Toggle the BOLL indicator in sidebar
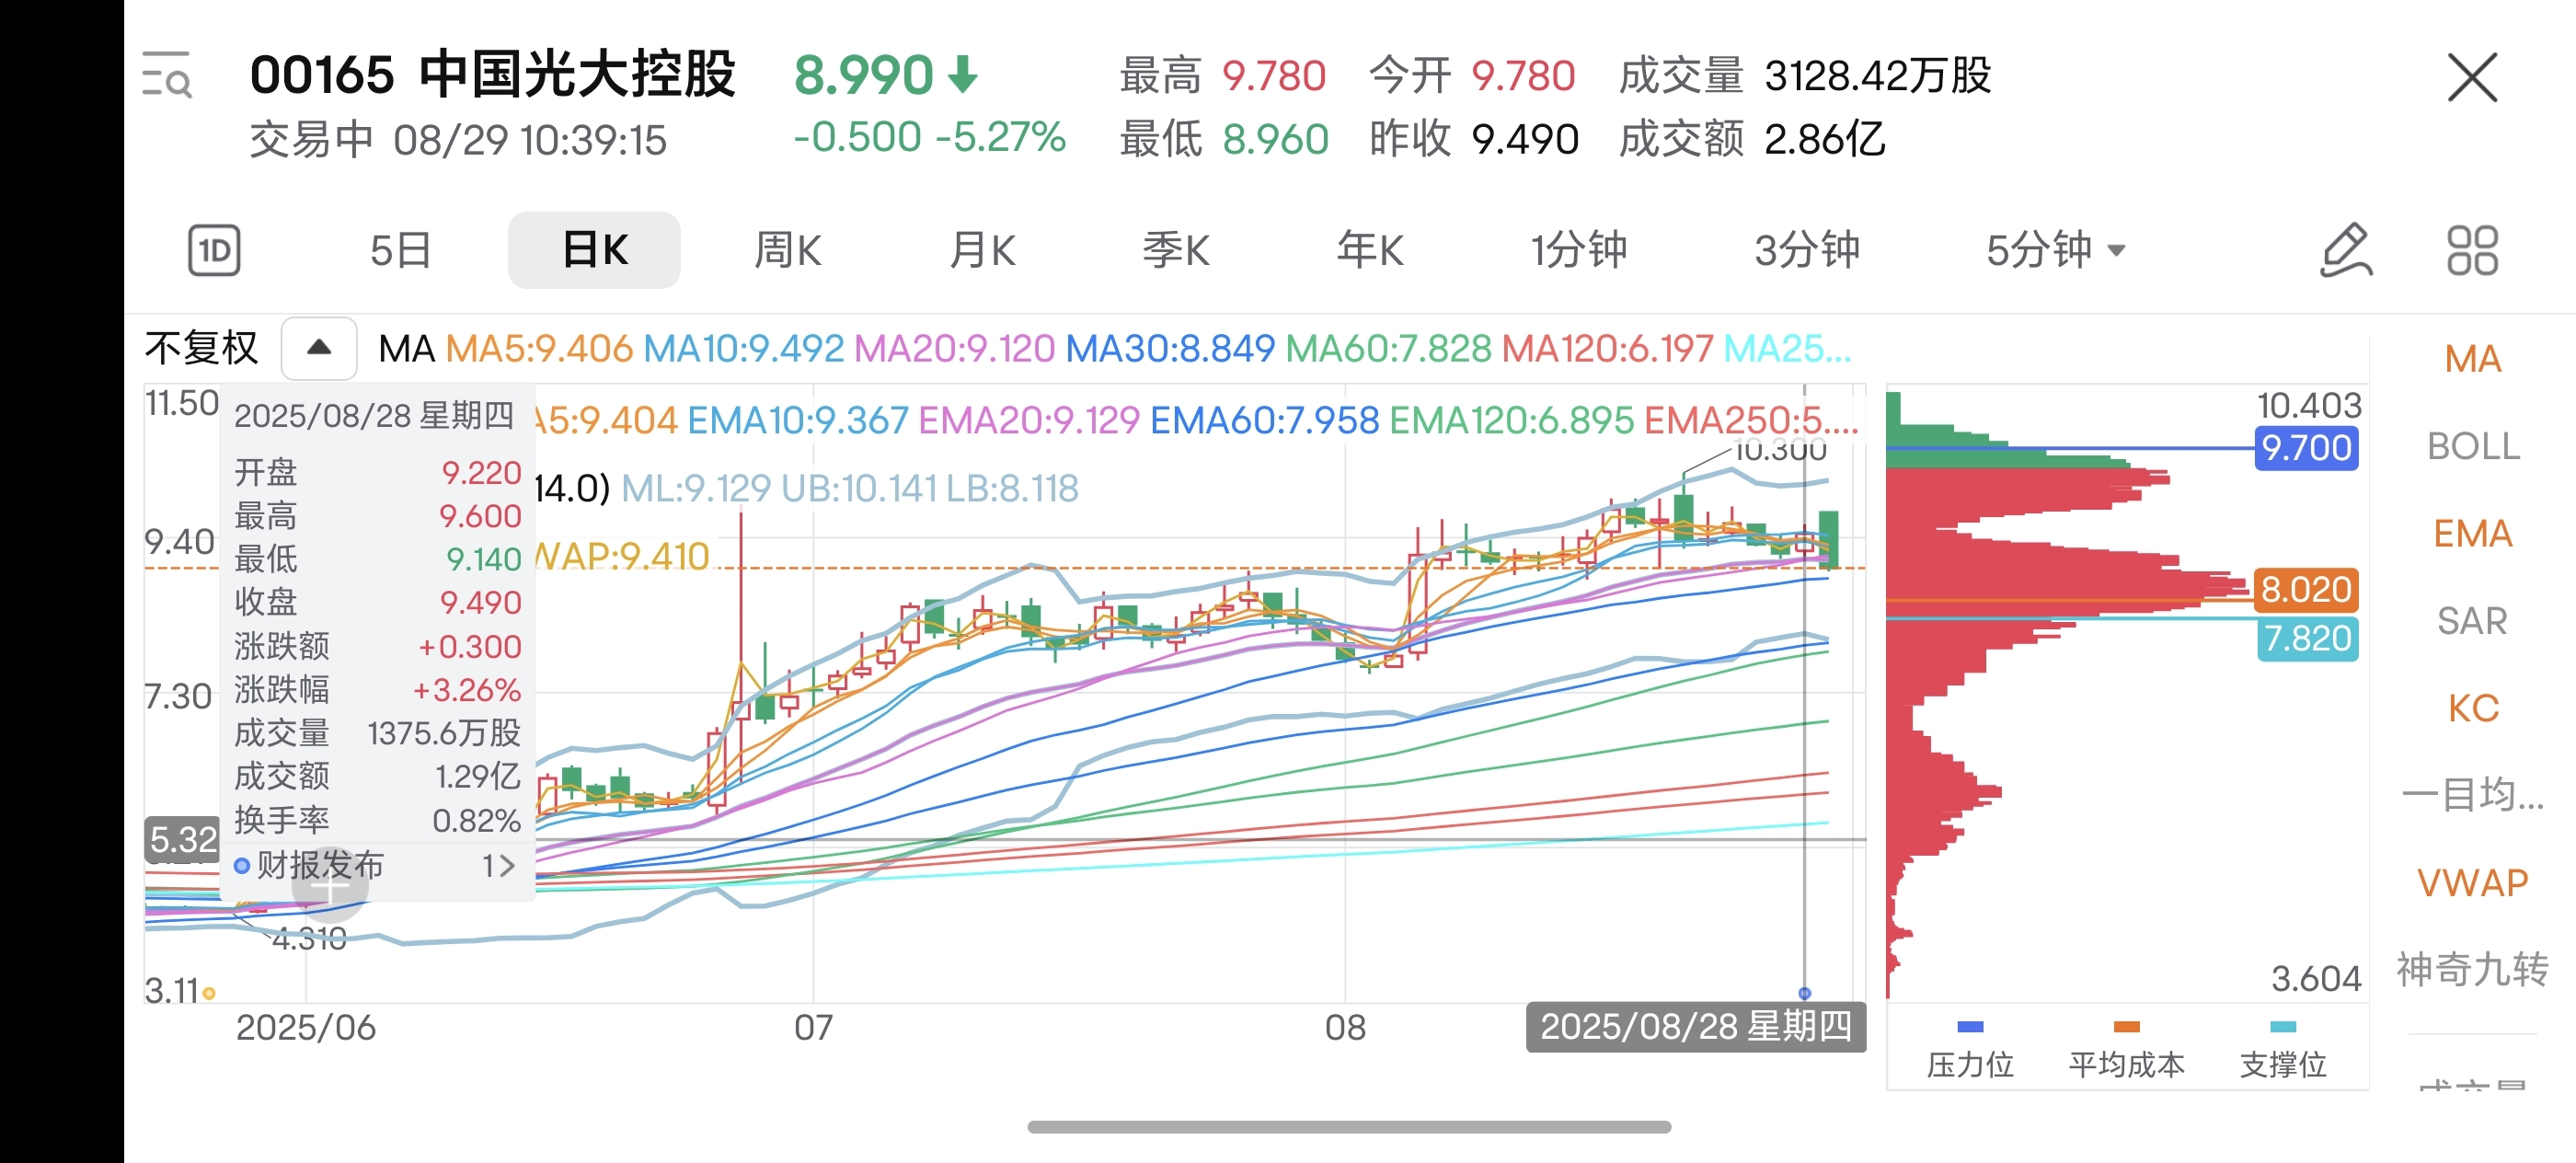 click(x=2472, y=446)
